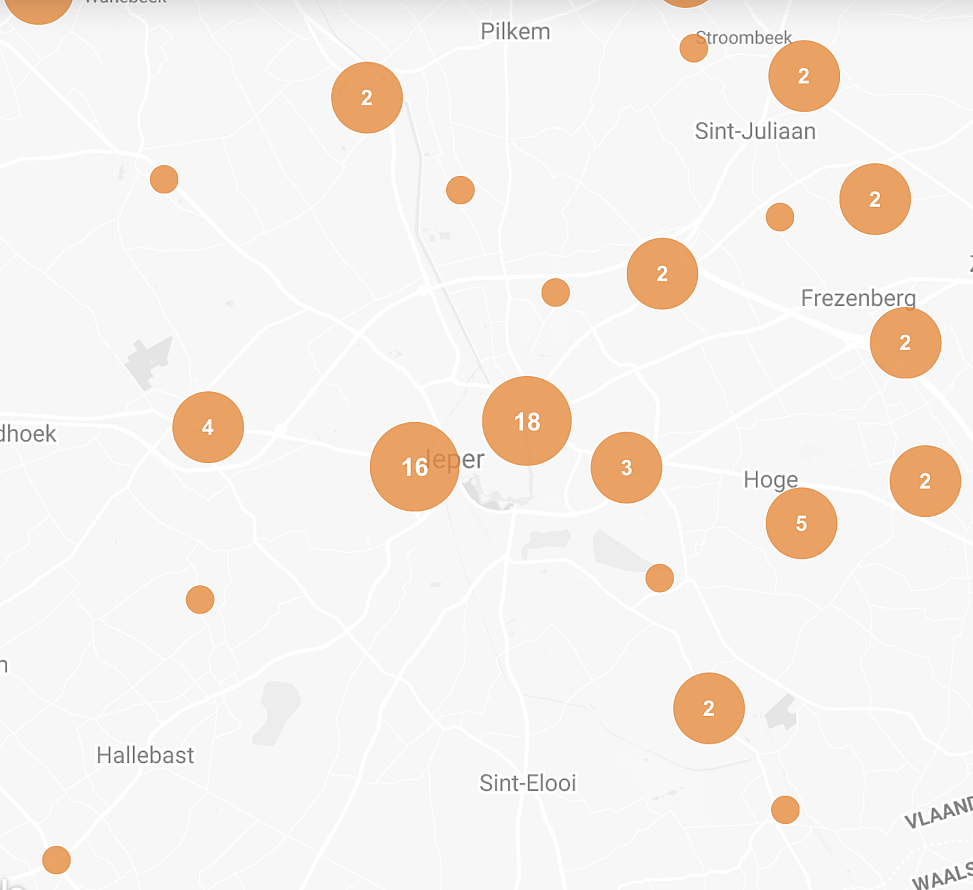Click small marker left of Stroombeek label
Image resolution: width=973 pixels, height=890 pixels.
point(693,48)
